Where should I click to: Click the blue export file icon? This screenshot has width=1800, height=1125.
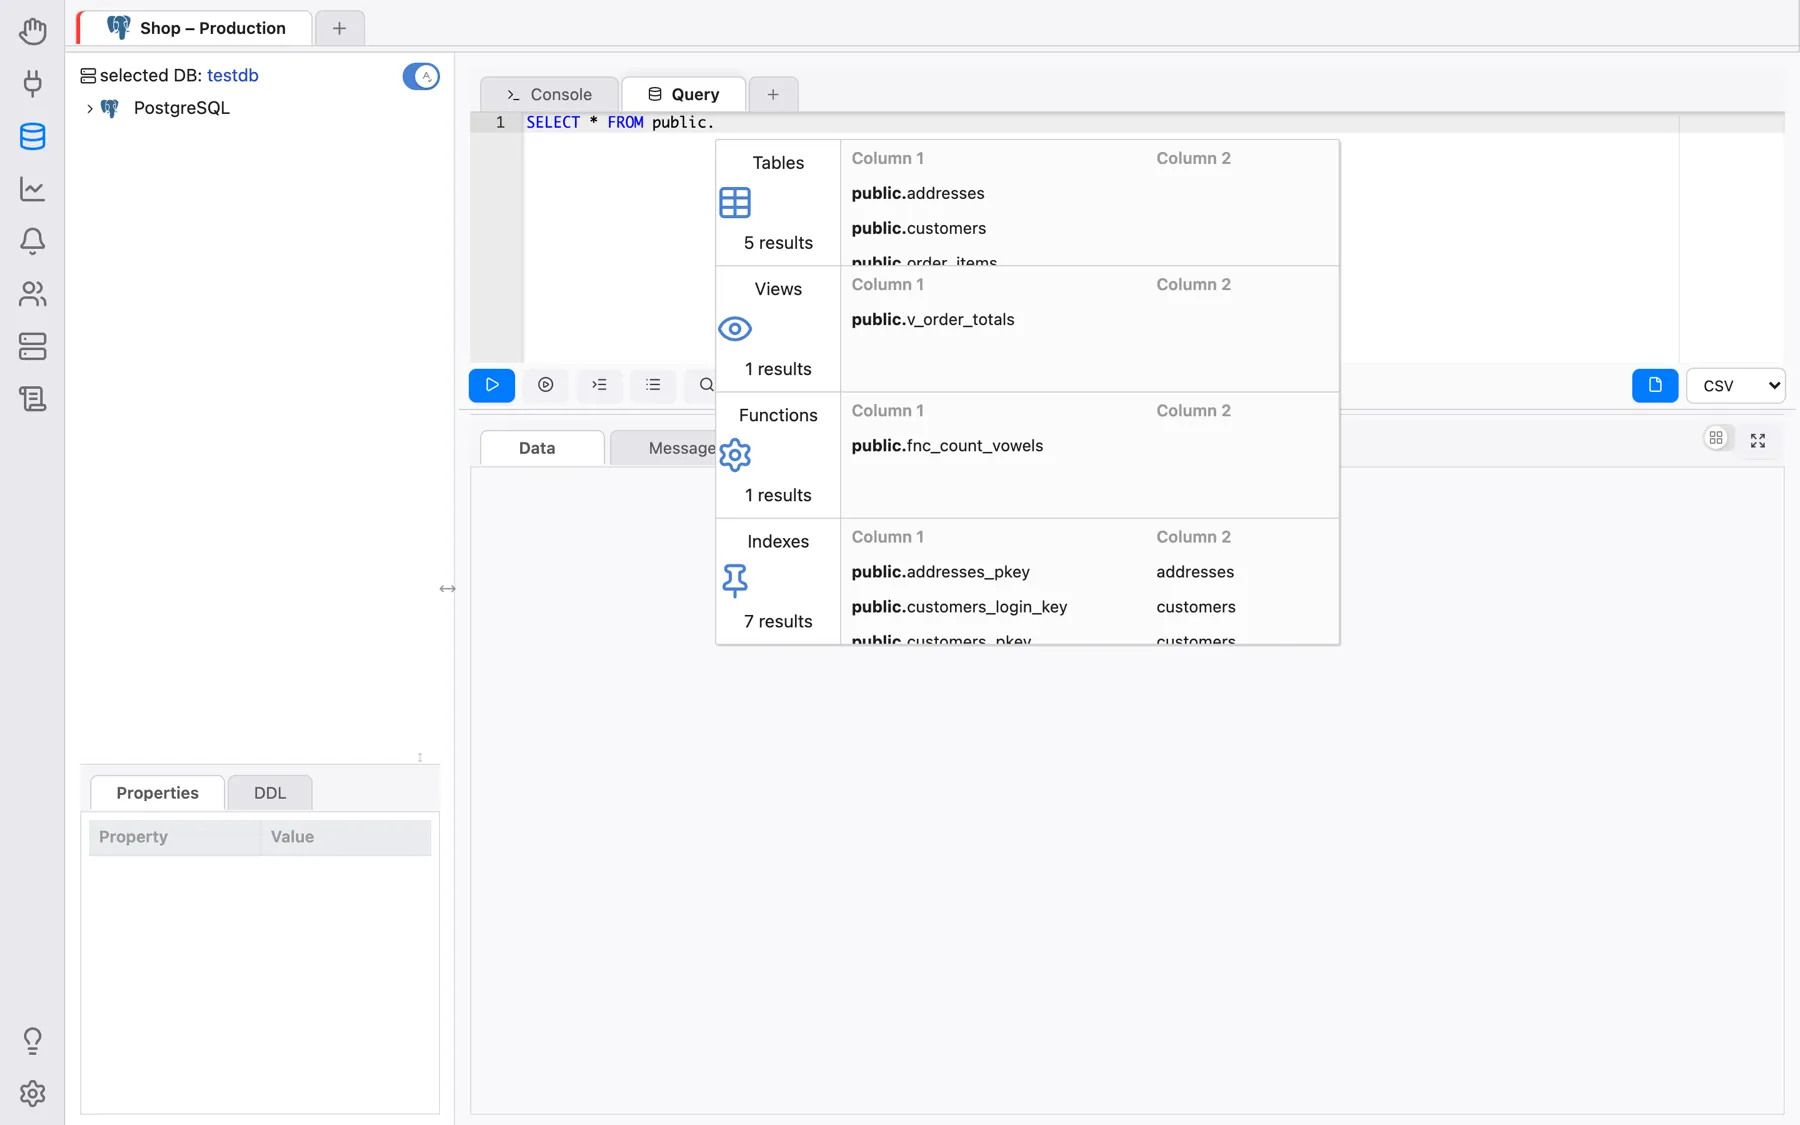point(1655,385)
